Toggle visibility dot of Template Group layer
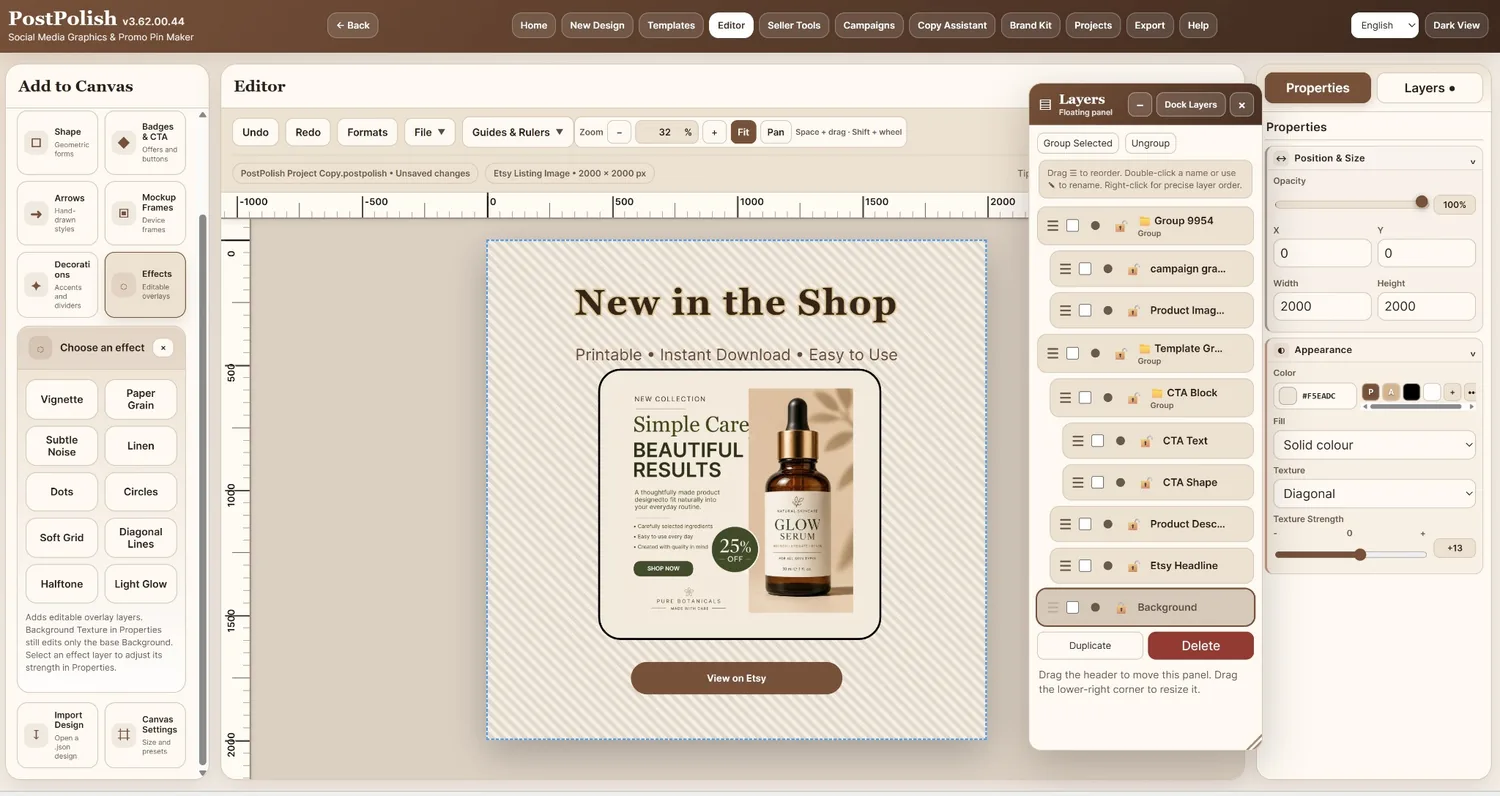The image size is (1500, 796). [x=1095, y=353]
